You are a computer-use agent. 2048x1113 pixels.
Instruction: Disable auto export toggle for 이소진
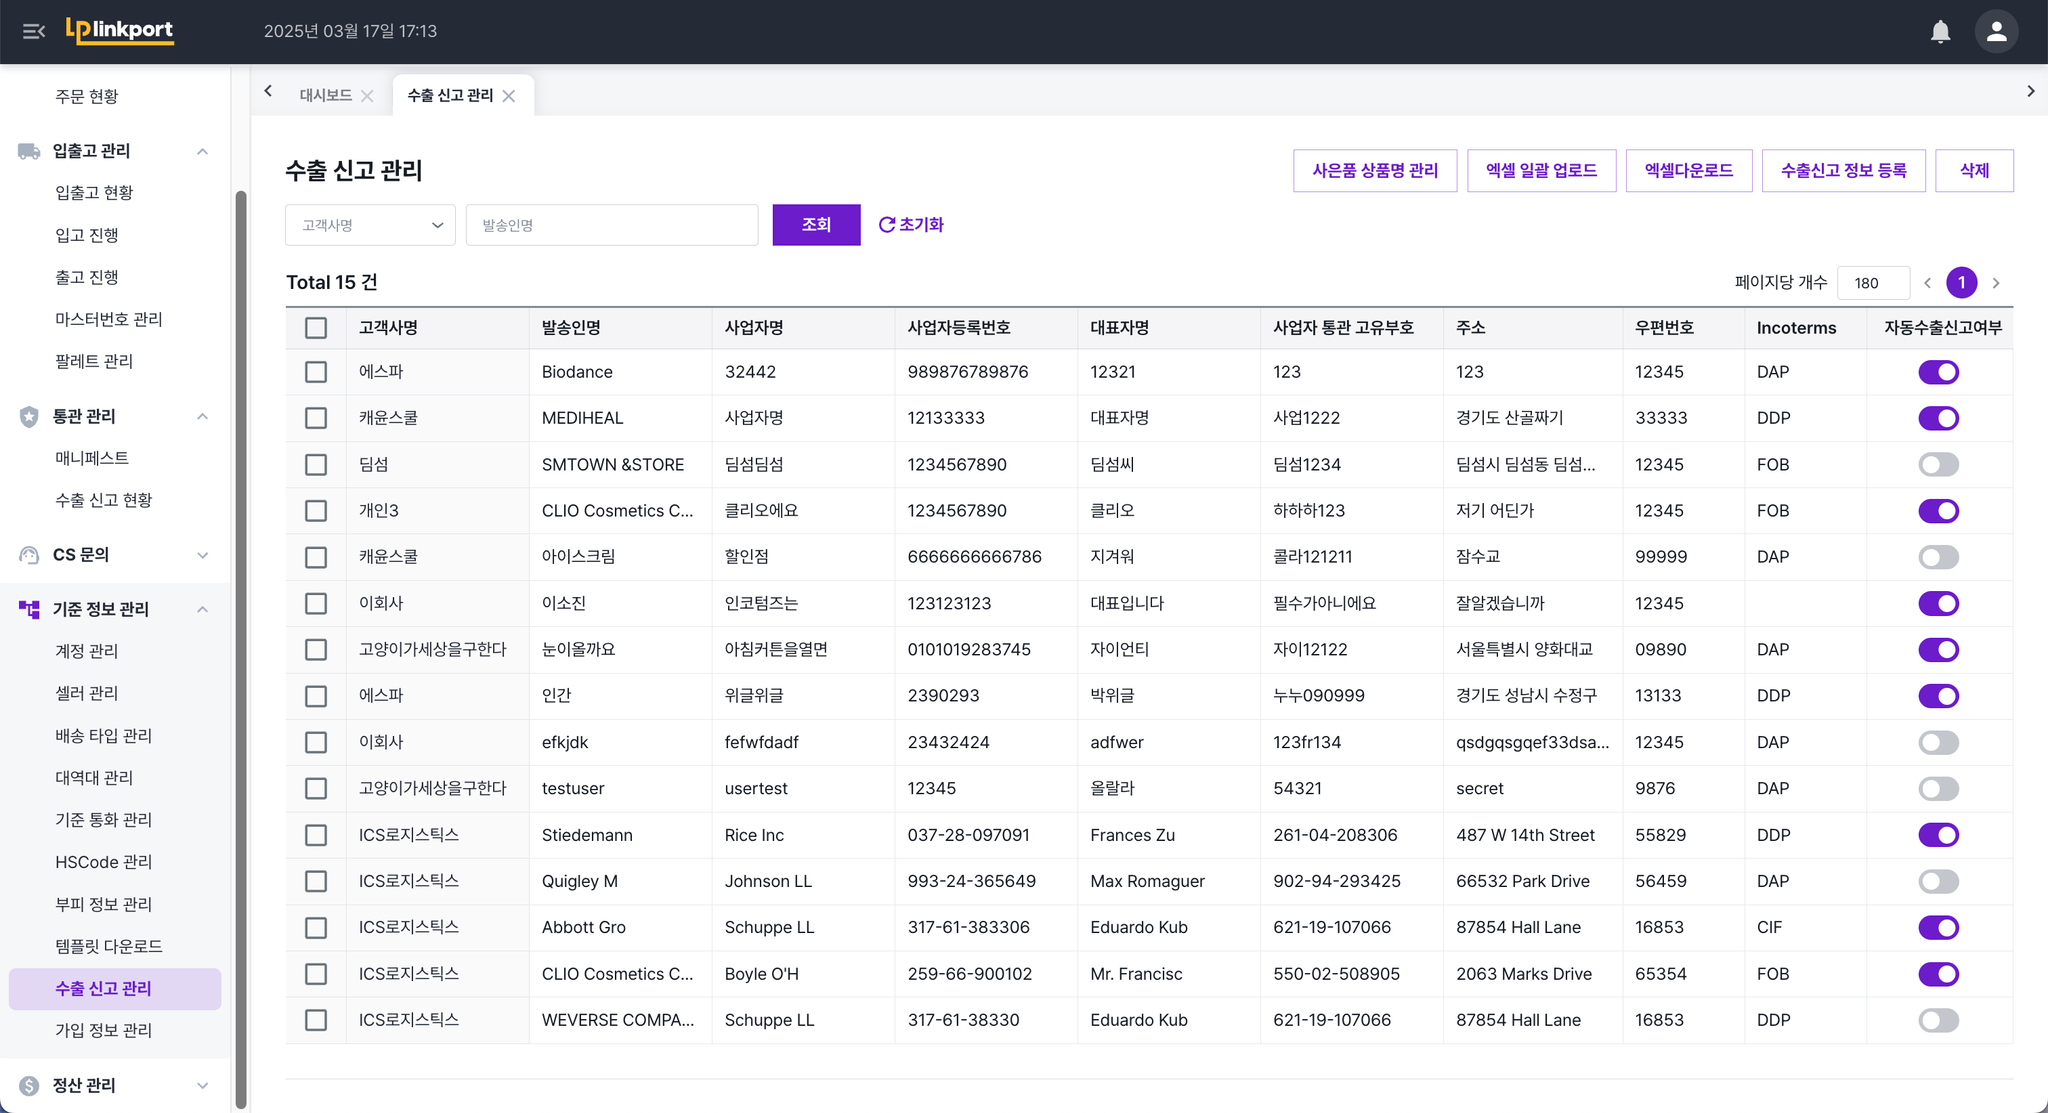tap(1938, 604)
